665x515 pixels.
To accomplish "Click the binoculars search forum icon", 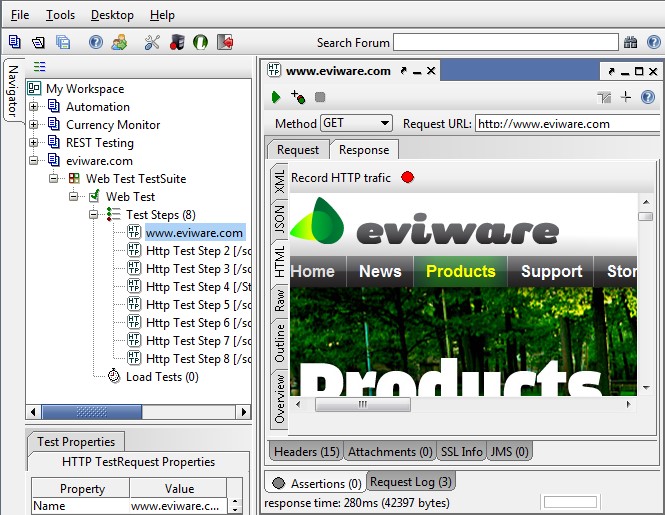I will [x=630, y=42].
